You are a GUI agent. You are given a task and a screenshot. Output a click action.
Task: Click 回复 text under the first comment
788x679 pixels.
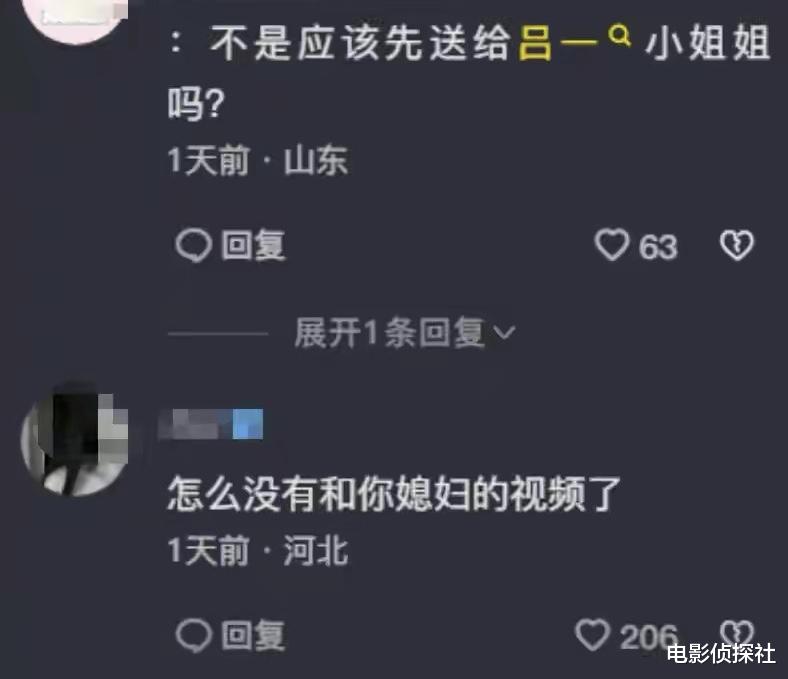coord(254,245)
